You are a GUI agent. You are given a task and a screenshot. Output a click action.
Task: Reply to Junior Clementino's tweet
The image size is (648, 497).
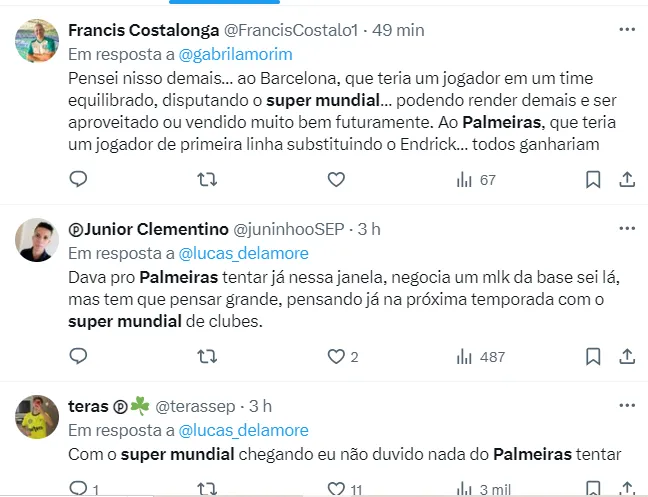79,356
